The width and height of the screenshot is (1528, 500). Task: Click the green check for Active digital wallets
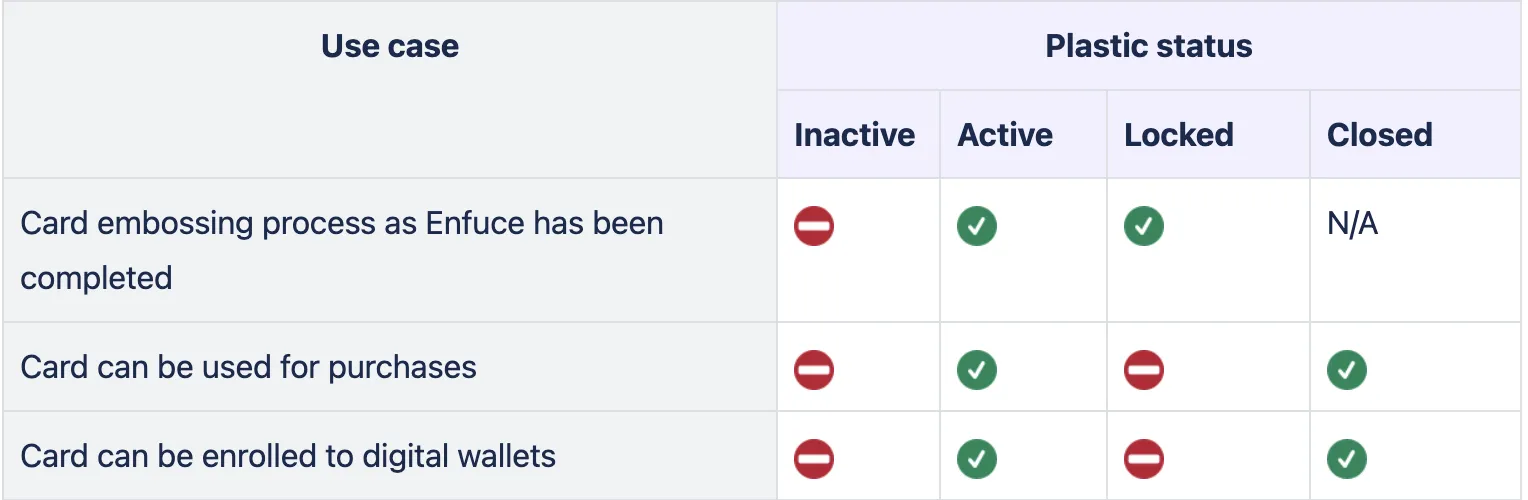[x=977, y=459]
